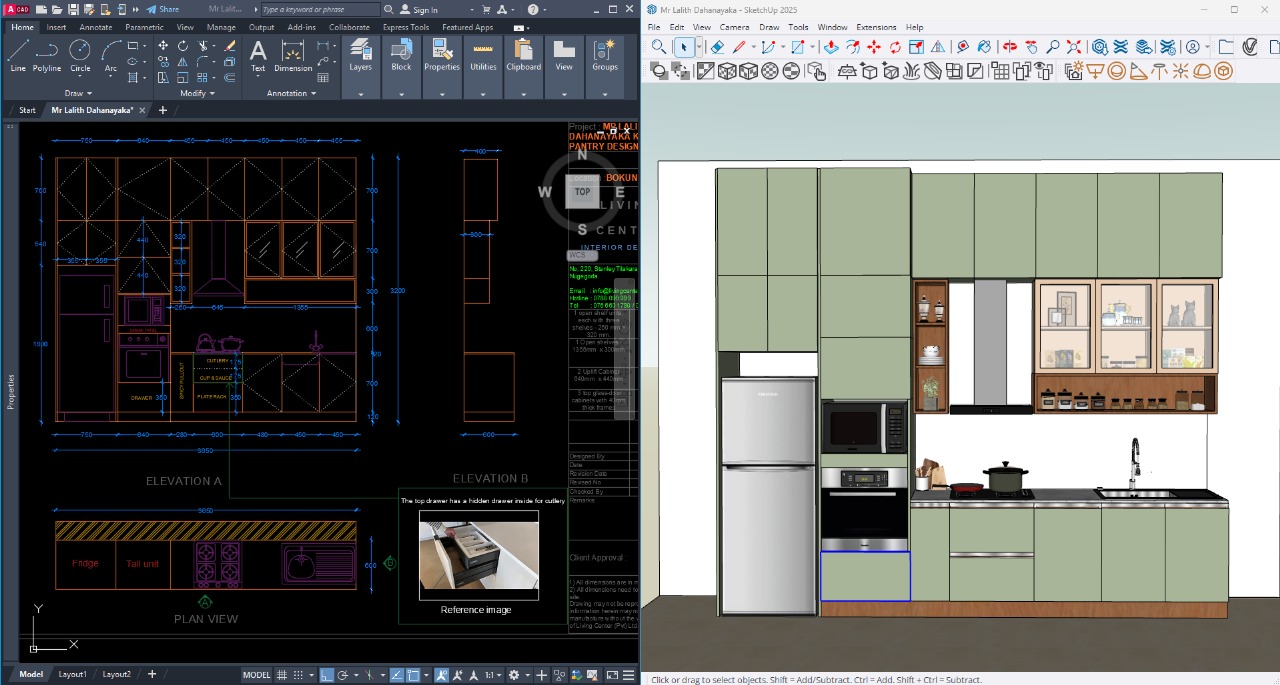
Task: Pick the Eraser tool in SketchUp
Action: click(717, 47)
